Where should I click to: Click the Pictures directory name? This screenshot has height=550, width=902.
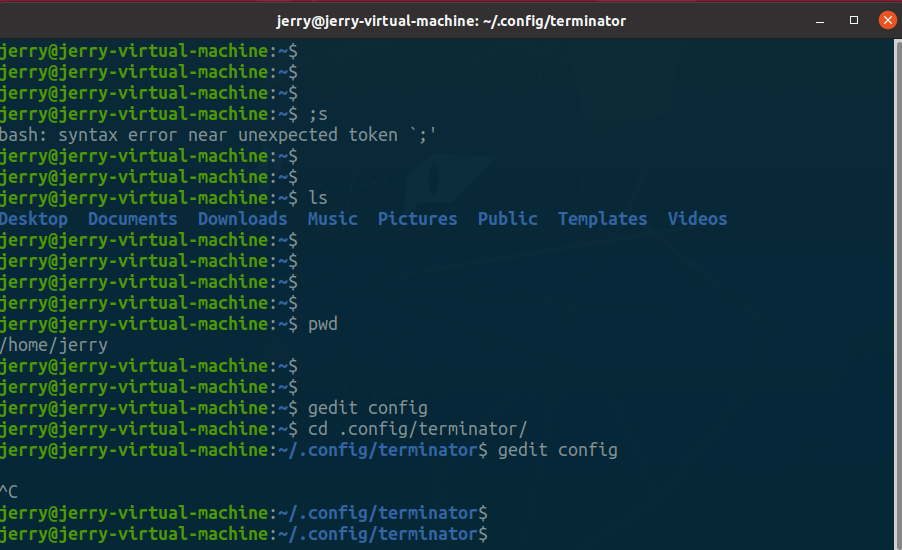417,219
